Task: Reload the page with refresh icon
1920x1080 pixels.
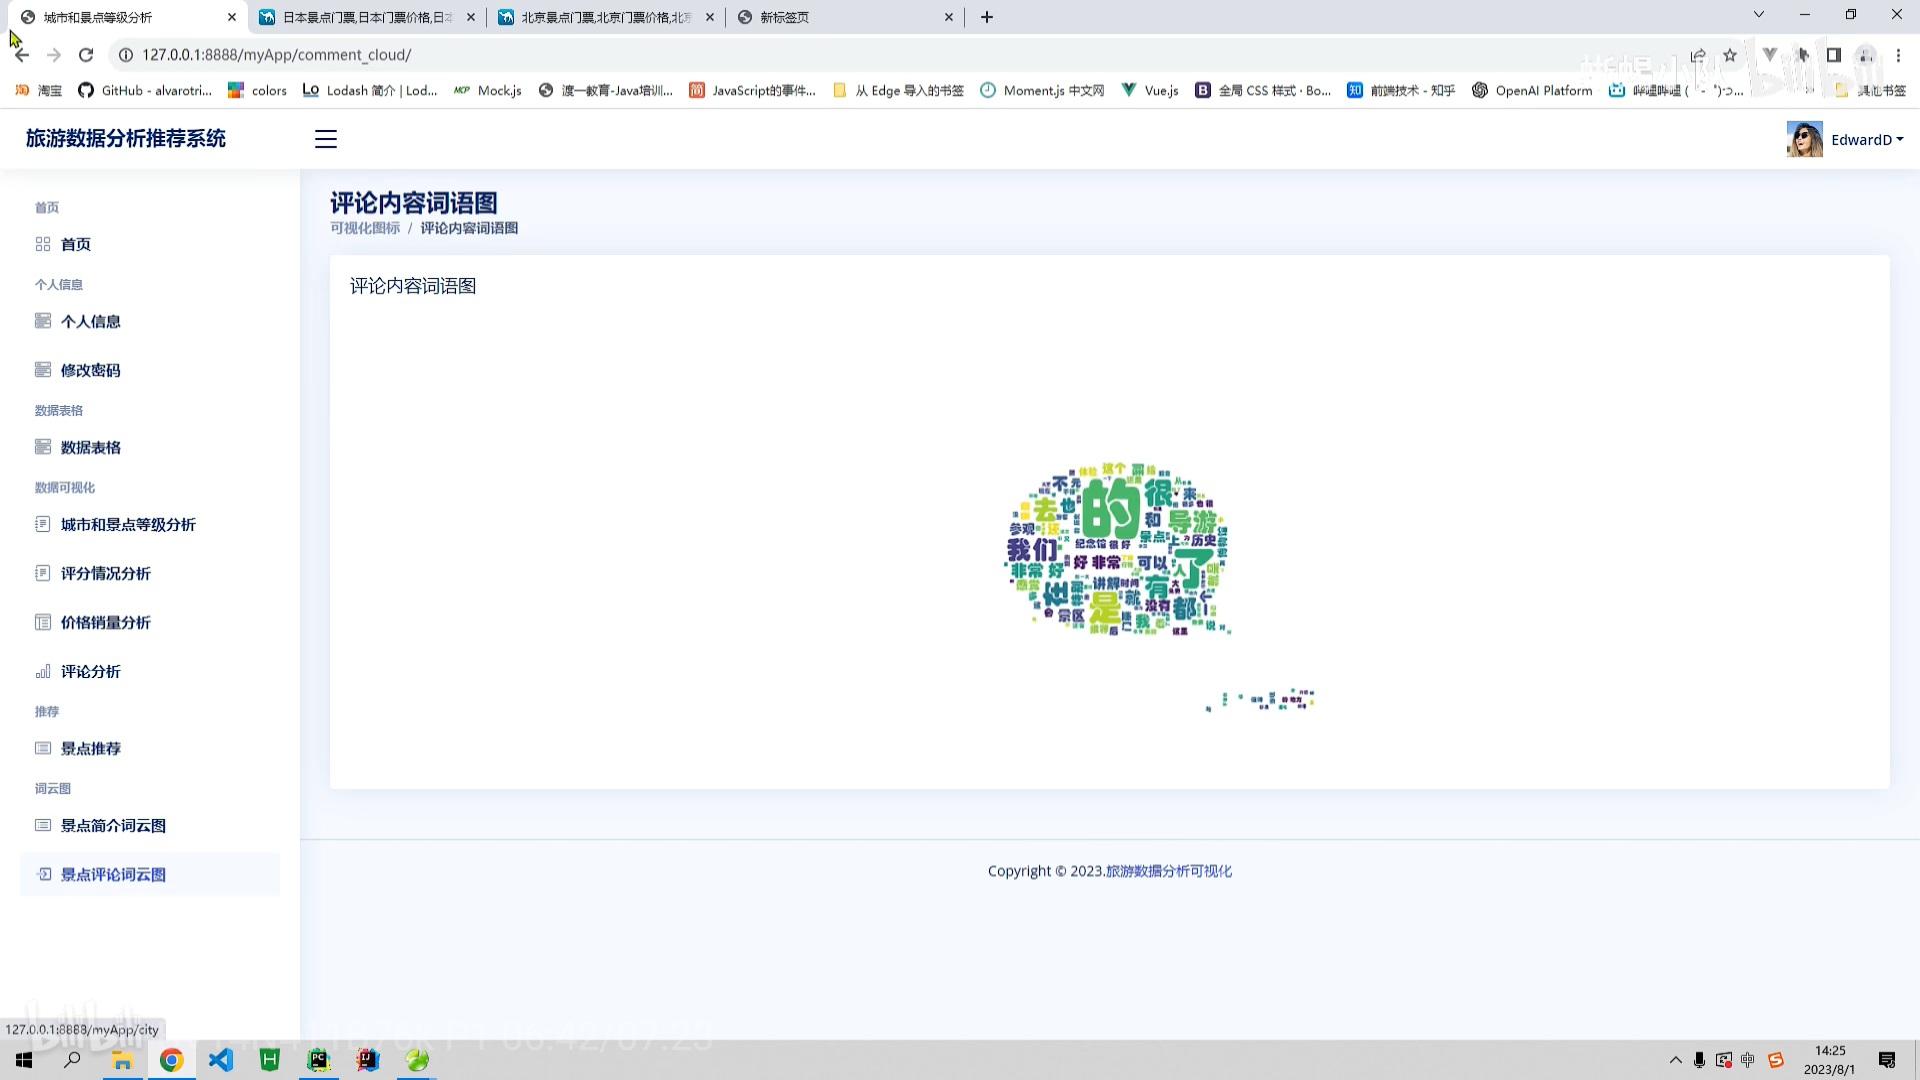Action: [86, 55]
